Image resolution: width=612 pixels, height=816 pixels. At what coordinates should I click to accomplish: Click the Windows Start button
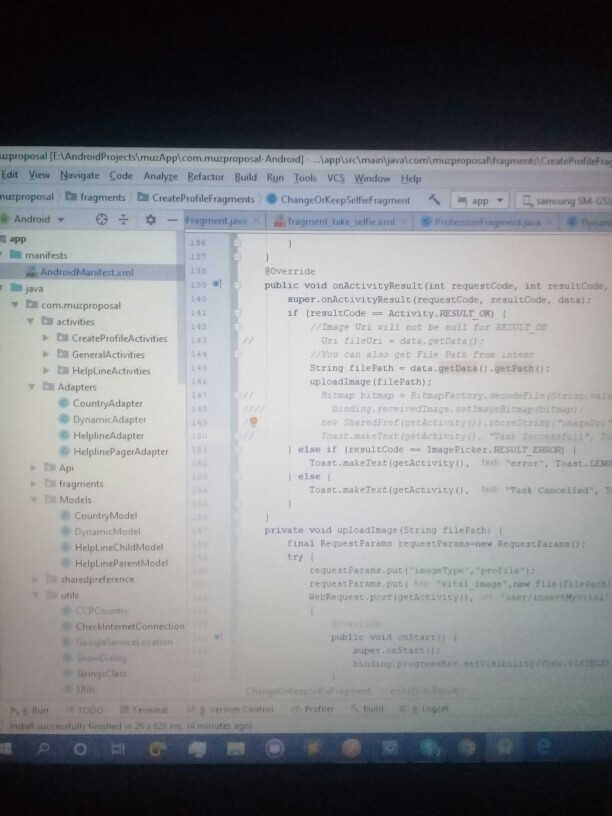click(x=10, y=747)
